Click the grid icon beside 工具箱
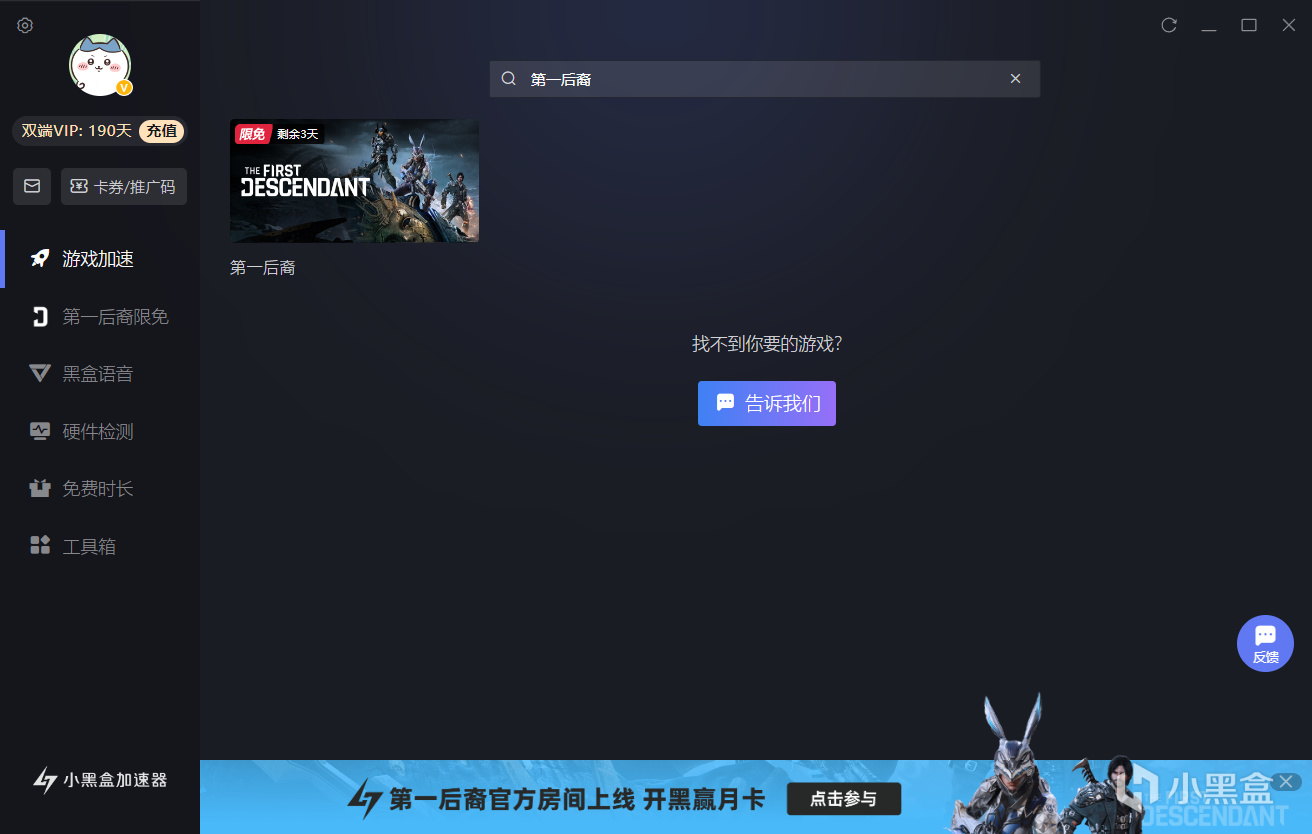The image size is (1312, 834). point(40,546)
